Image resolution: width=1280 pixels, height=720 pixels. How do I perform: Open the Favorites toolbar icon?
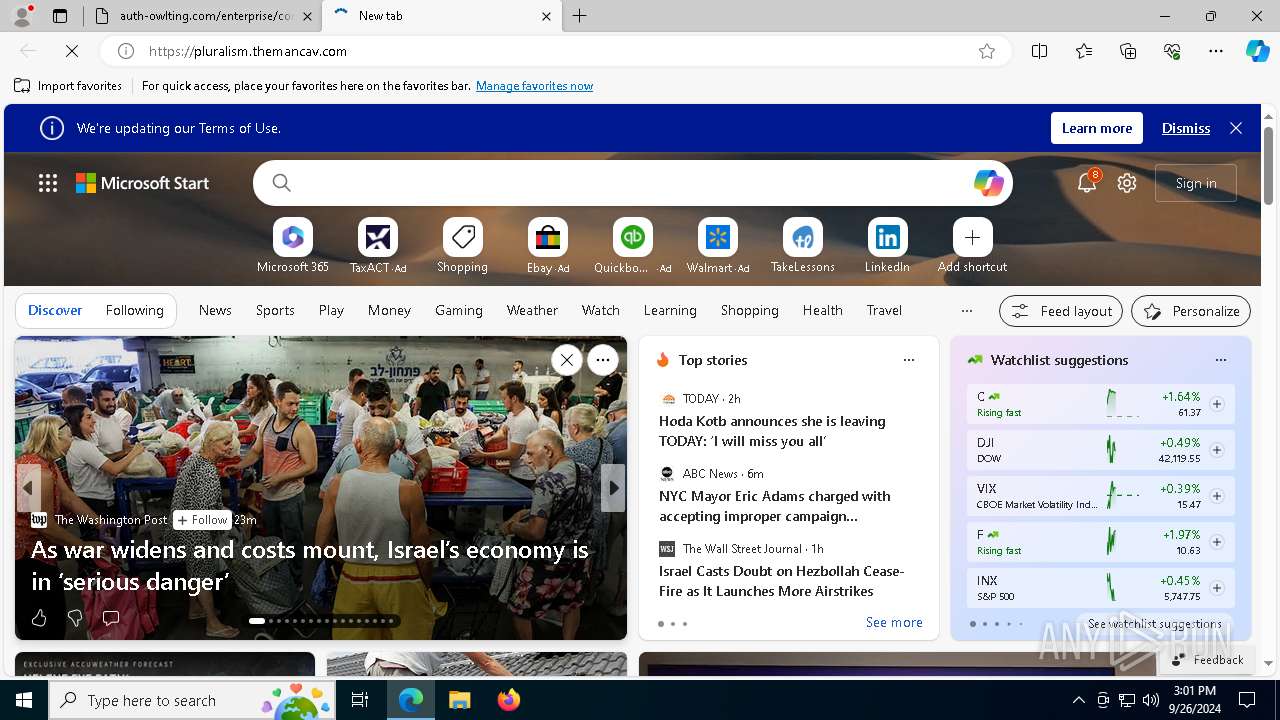[x=1084, y=51]
